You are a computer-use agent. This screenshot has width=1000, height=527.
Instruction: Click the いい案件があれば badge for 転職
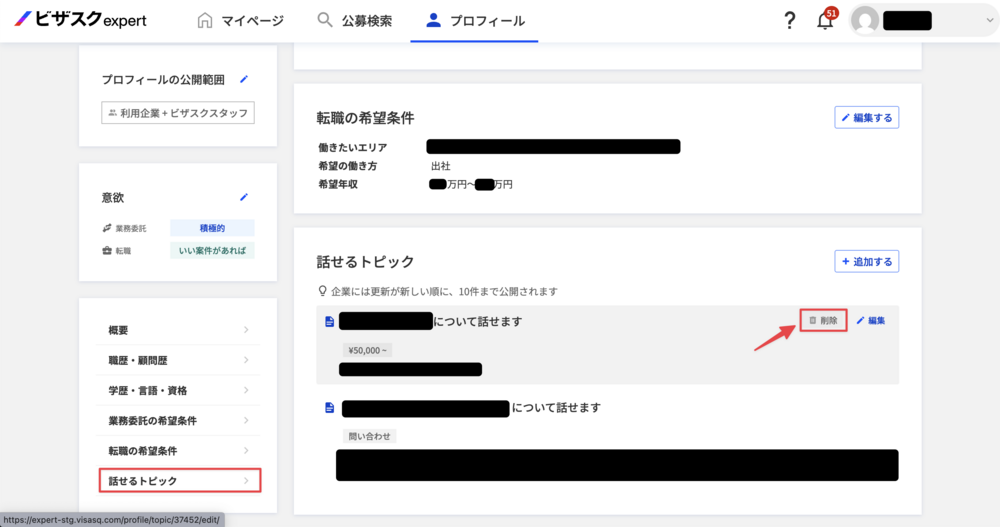click(212, 251)
